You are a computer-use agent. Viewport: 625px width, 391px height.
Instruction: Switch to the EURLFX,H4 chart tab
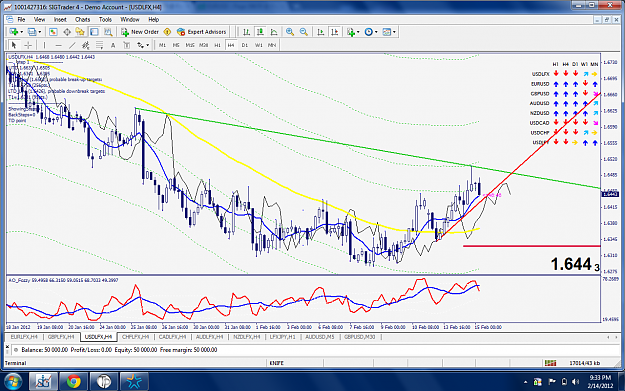point(24,337)
